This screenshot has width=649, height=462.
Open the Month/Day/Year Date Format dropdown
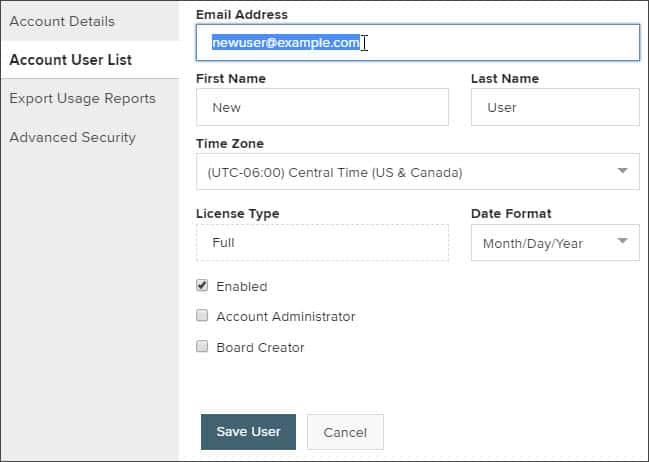(555, 243)
